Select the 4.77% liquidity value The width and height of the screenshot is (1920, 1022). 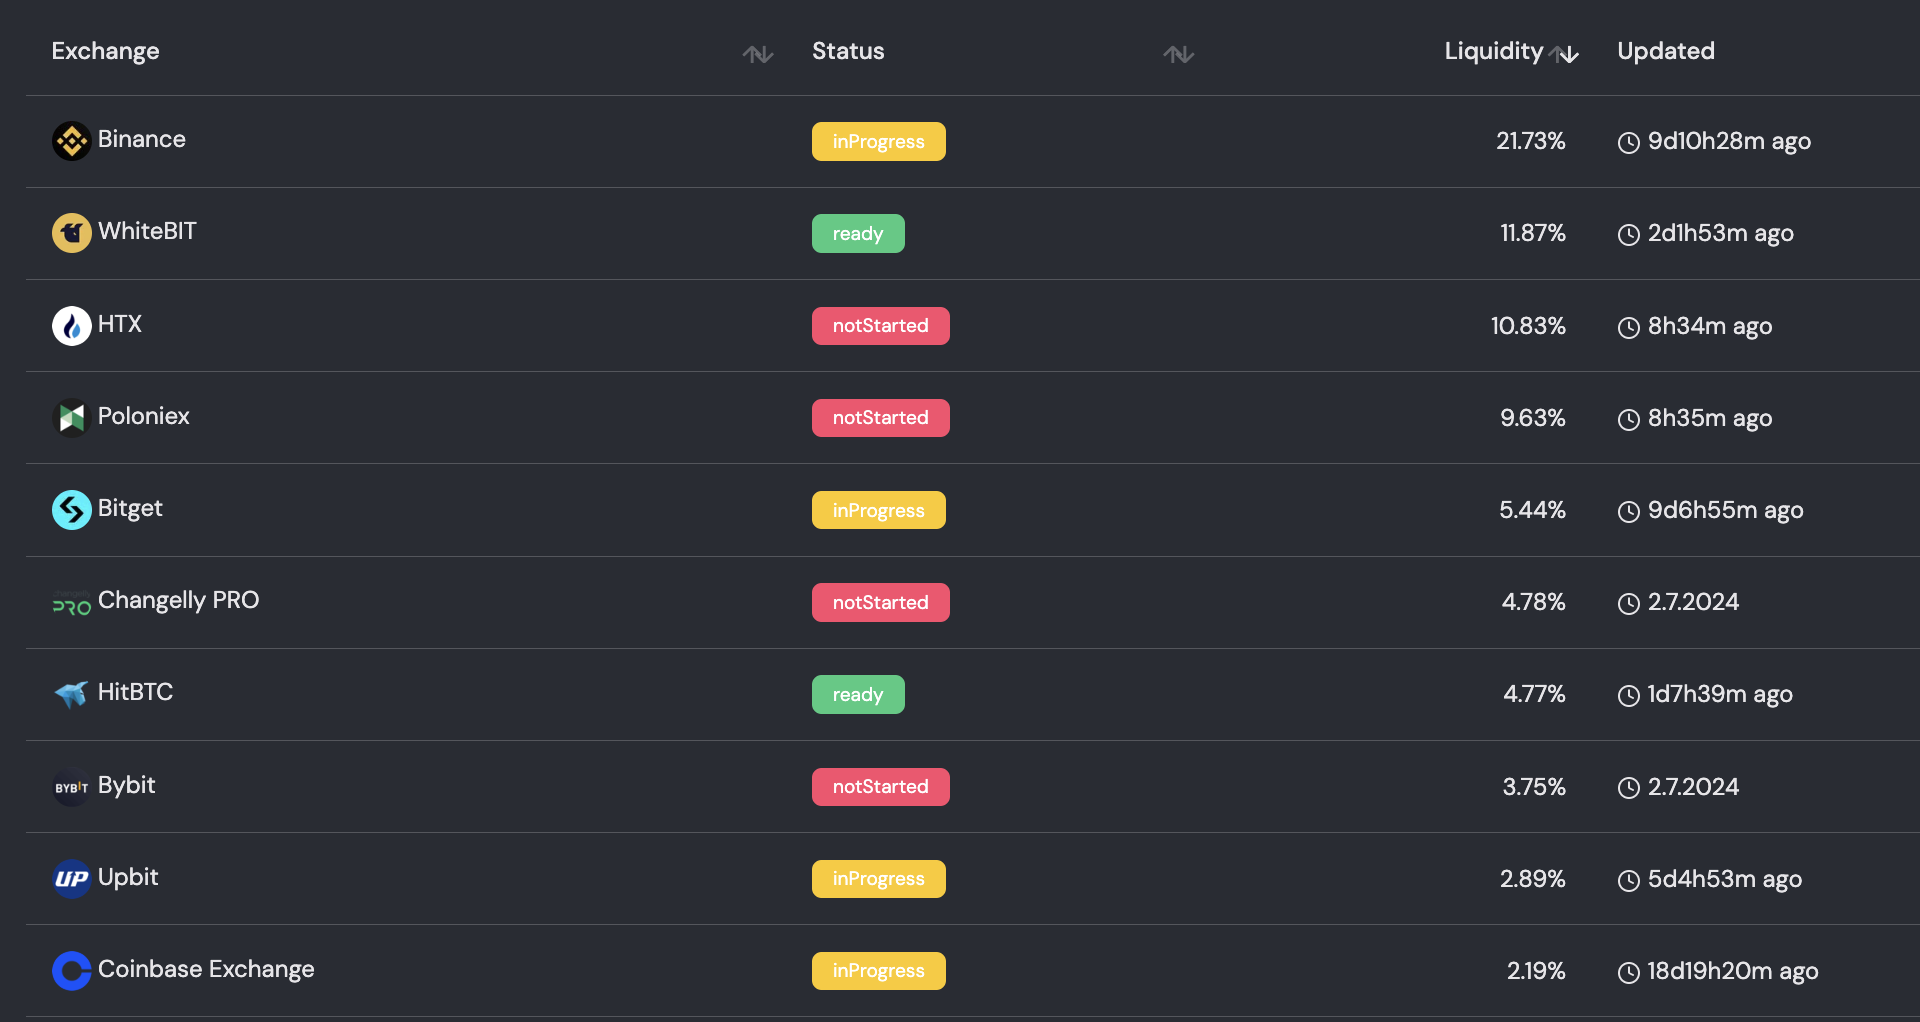tap(1535, 694)
